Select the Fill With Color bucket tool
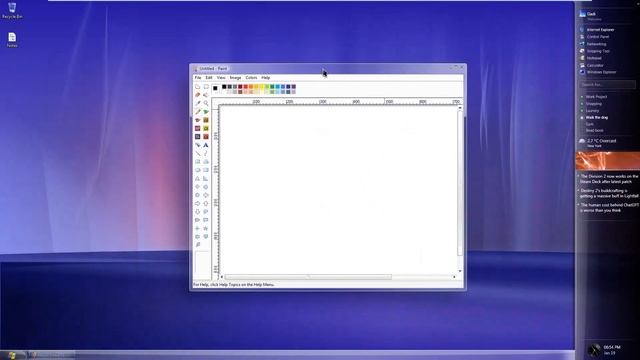The width and height of the screenshot is (640, 360). [206, 95]
